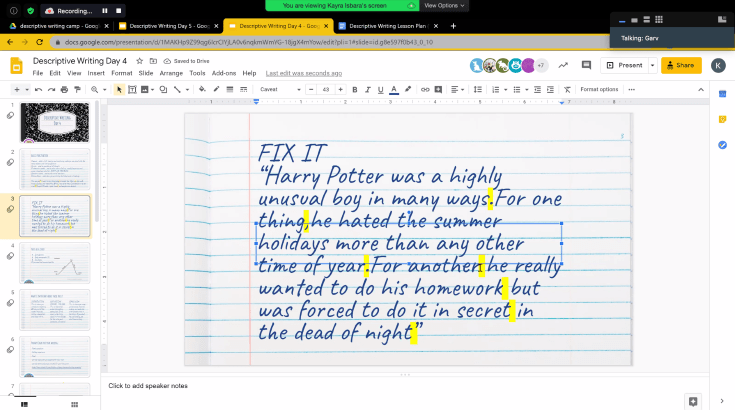Open the text color picker
The height and width of the screenshot is (410, 735).
393,89
